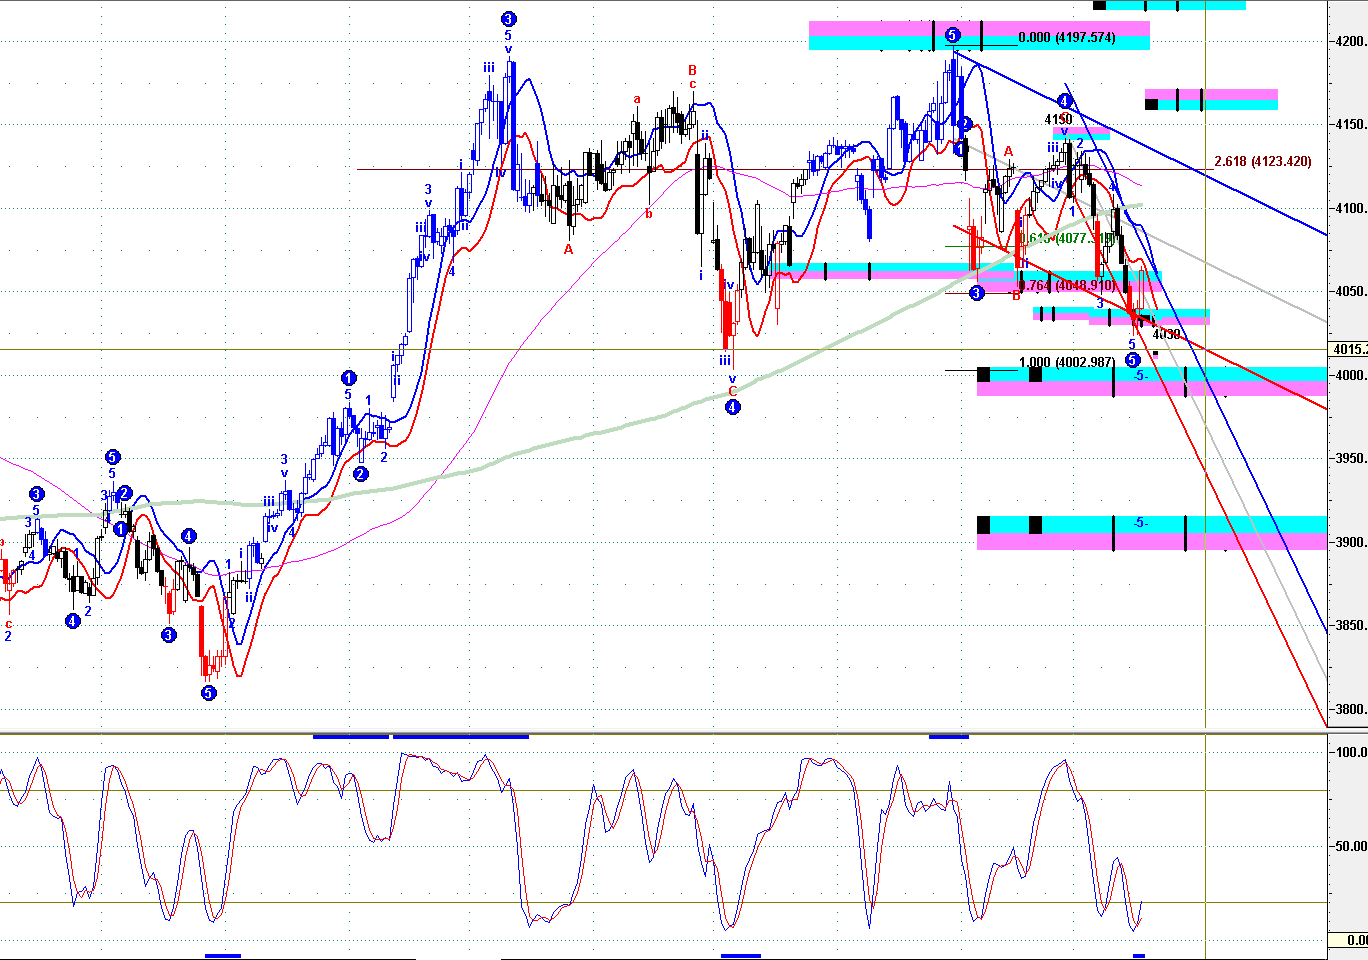Image resolution: width=1368 pixels, height=960 pixels.
Task: Select 3950 on the price axis
Action: (1350, 459)
